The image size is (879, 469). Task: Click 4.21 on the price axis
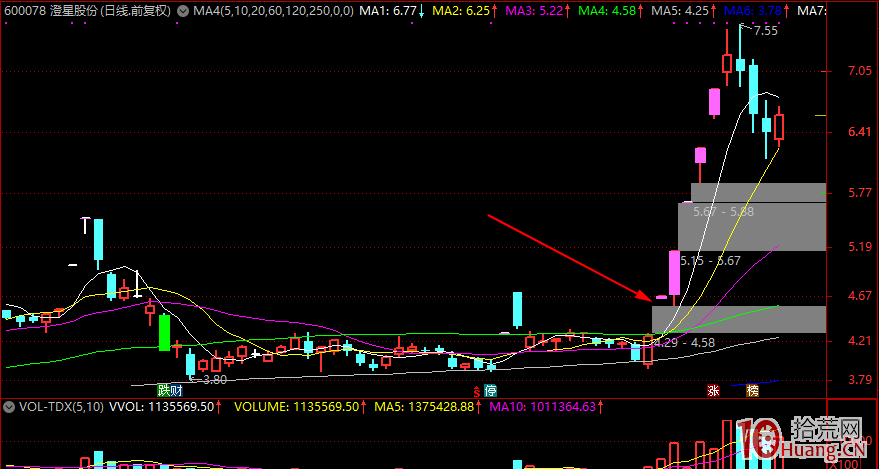coord(861,341)
